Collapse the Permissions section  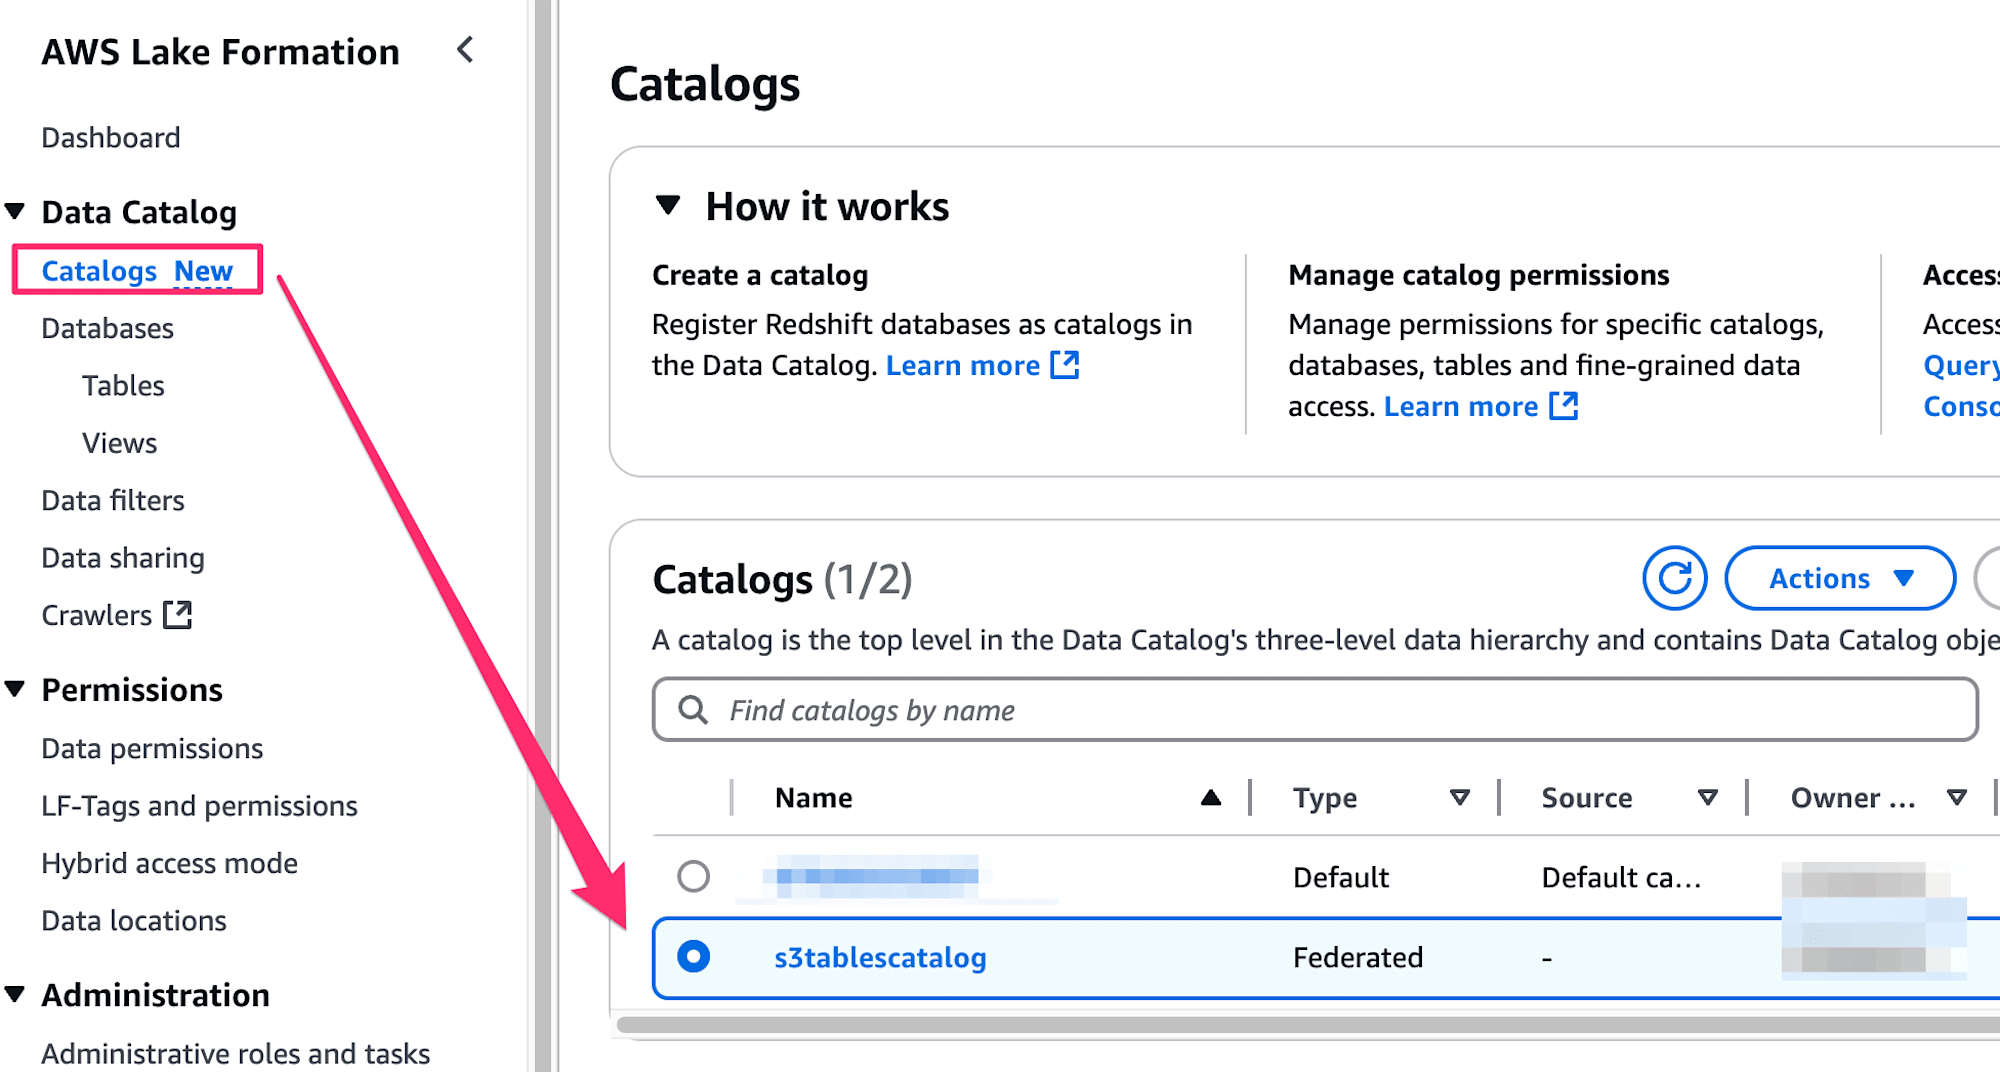pos(15,689)
